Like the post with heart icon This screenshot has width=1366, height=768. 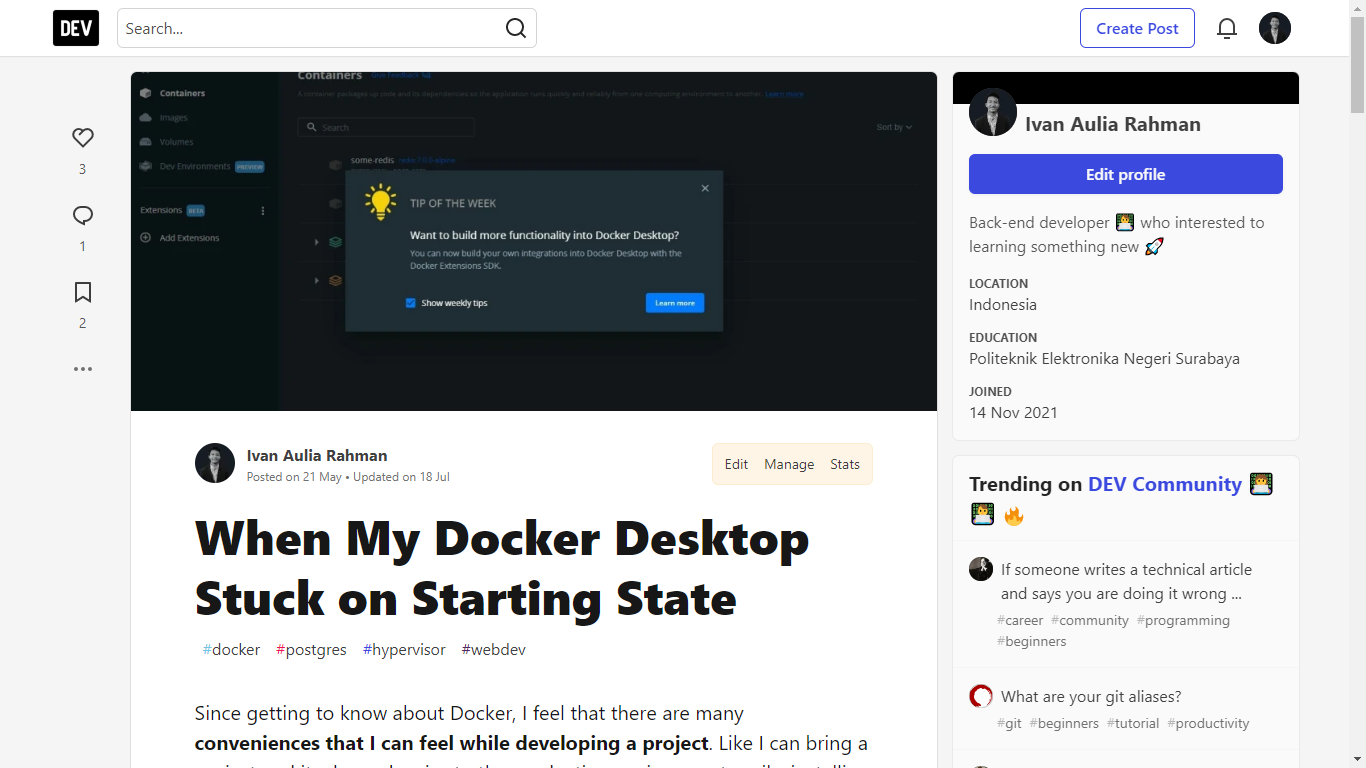83,138
